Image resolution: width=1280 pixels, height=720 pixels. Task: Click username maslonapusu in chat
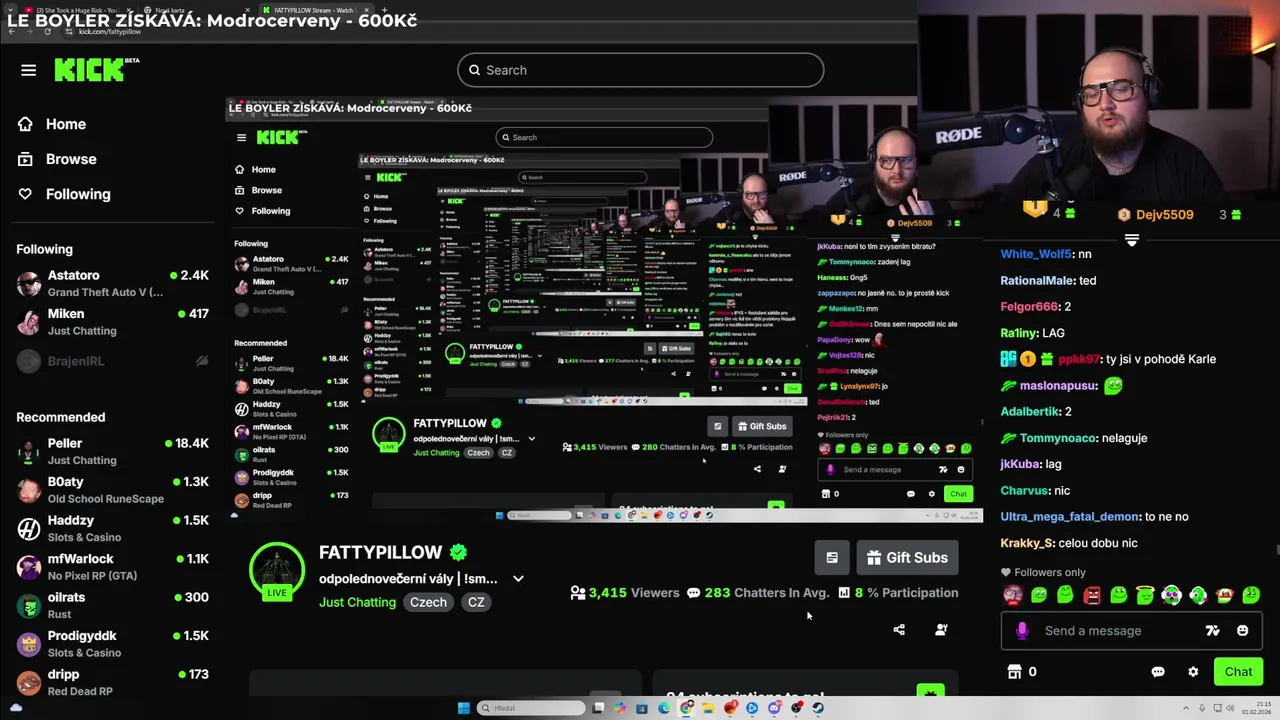[1058, 386]
